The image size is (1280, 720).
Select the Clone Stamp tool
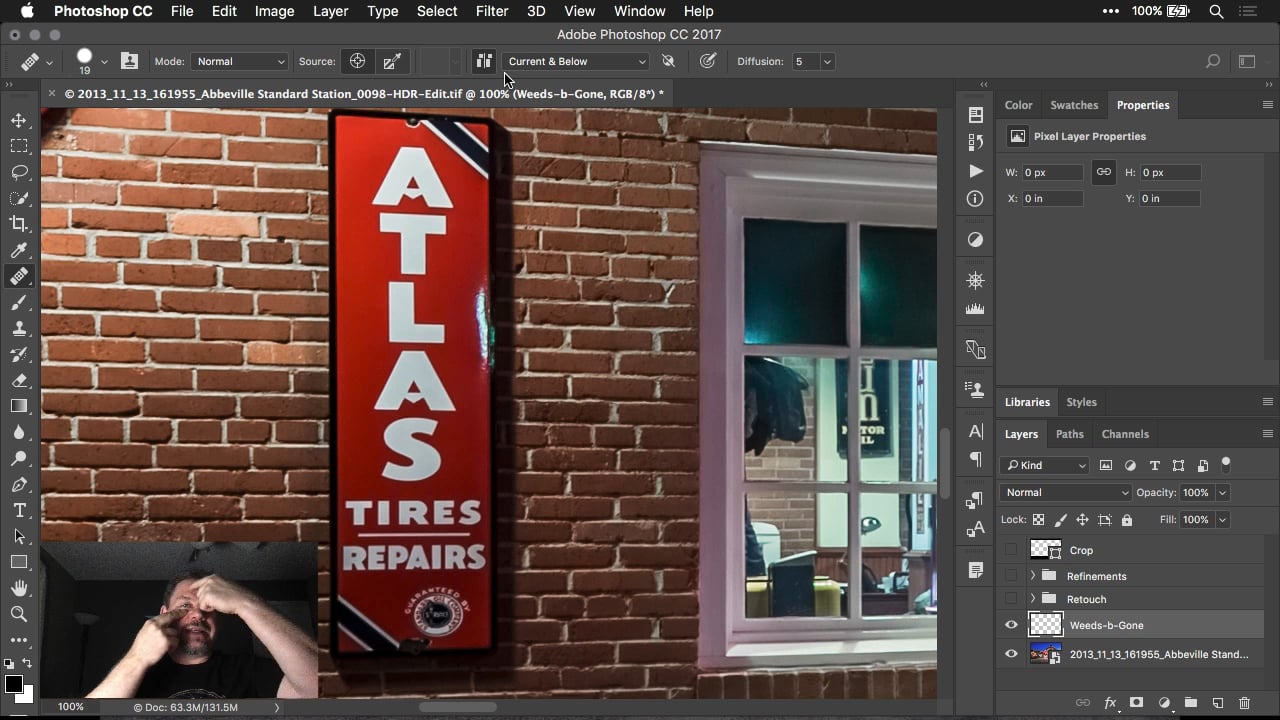19,328
